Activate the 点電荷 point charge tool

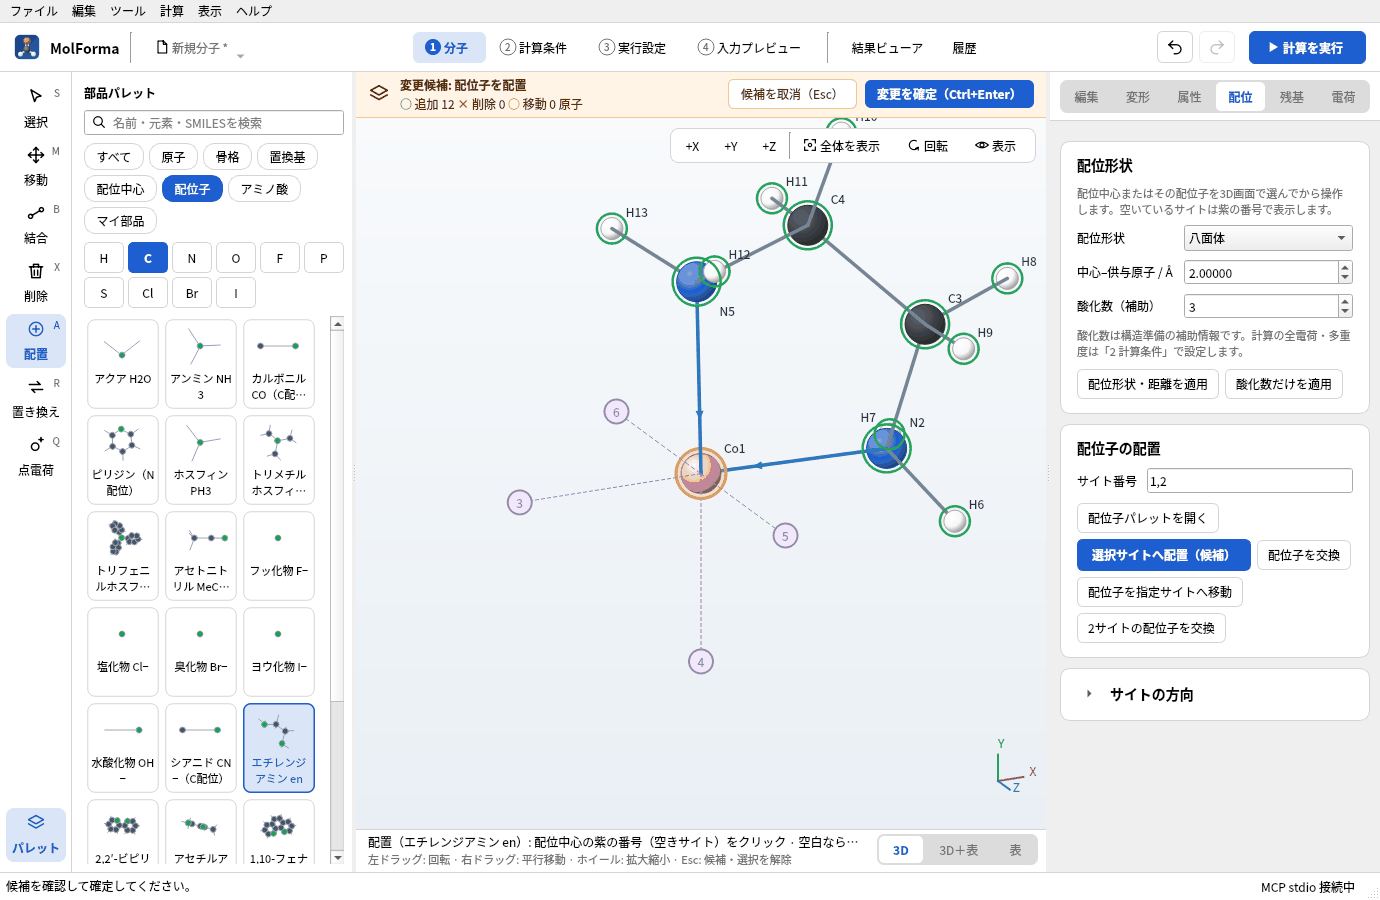(36, 456)
